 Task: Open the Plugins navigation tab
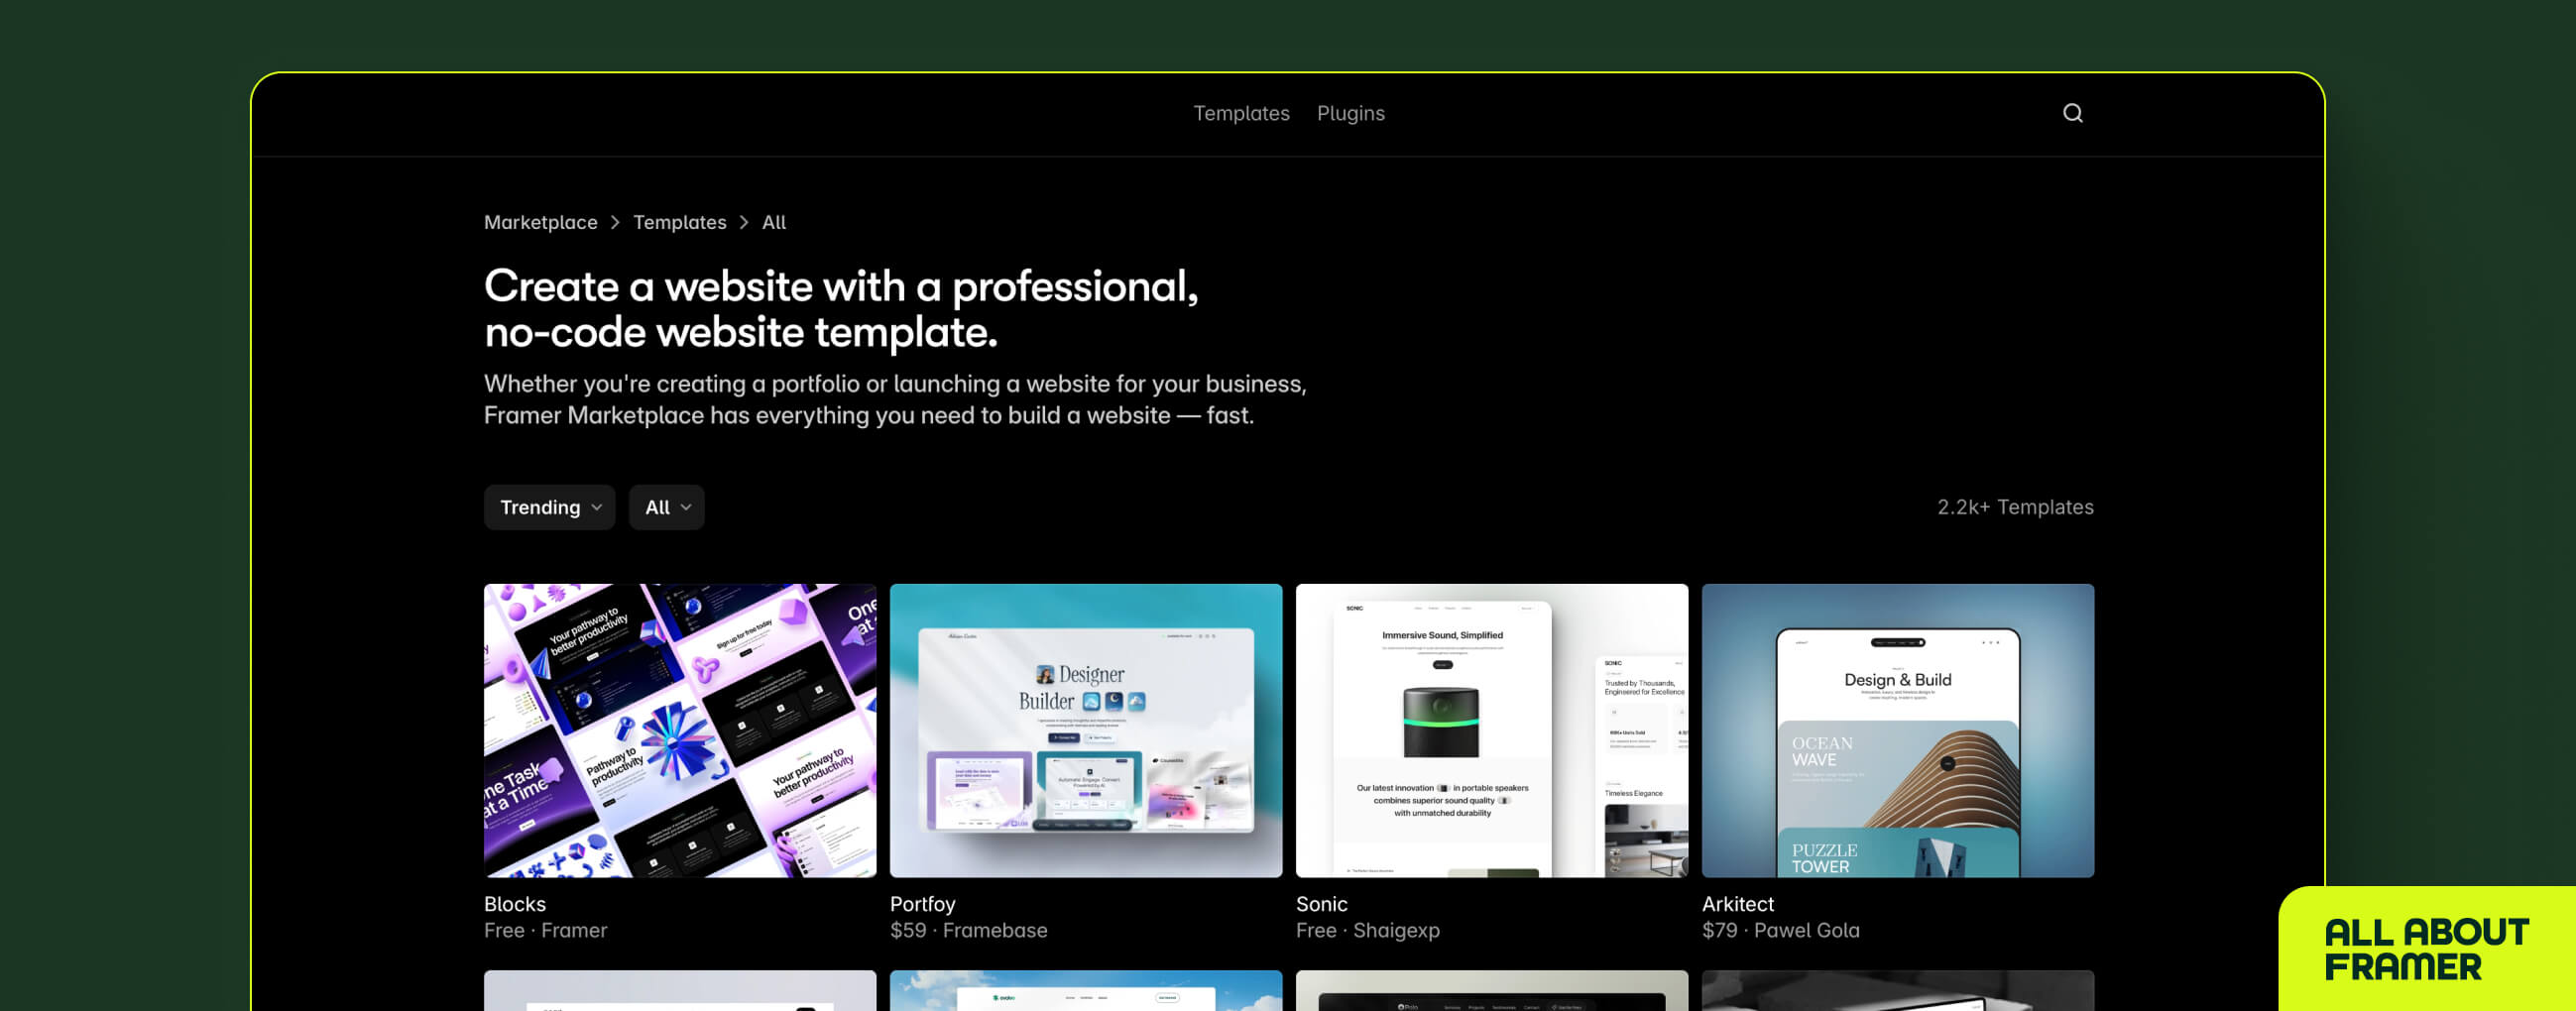coord(1350,113)
